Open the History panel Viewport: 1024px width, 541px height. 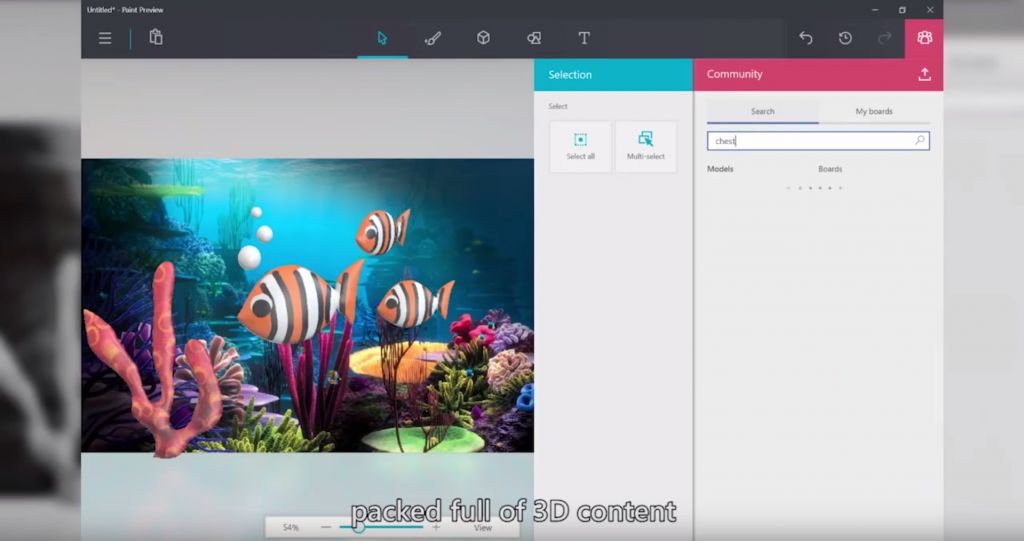(845, 38)
